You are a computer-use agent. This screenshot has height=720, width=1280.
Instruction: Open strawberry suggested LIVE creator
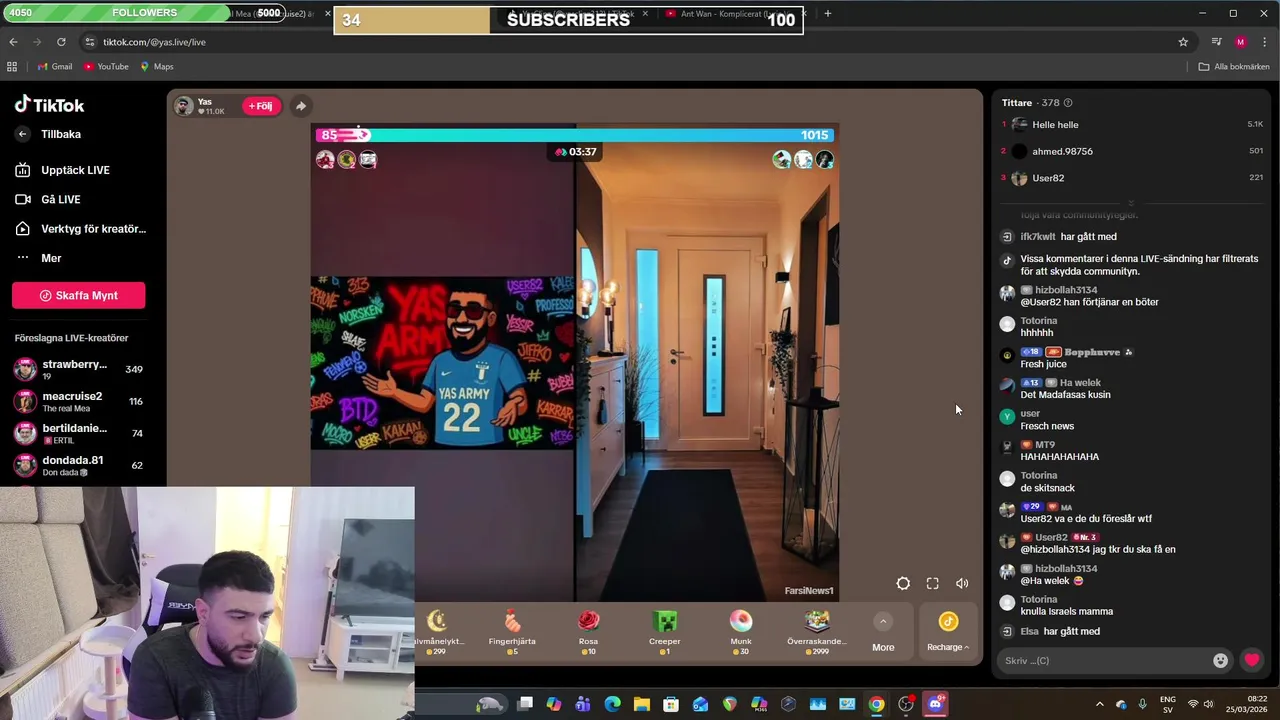click(78, 369)
